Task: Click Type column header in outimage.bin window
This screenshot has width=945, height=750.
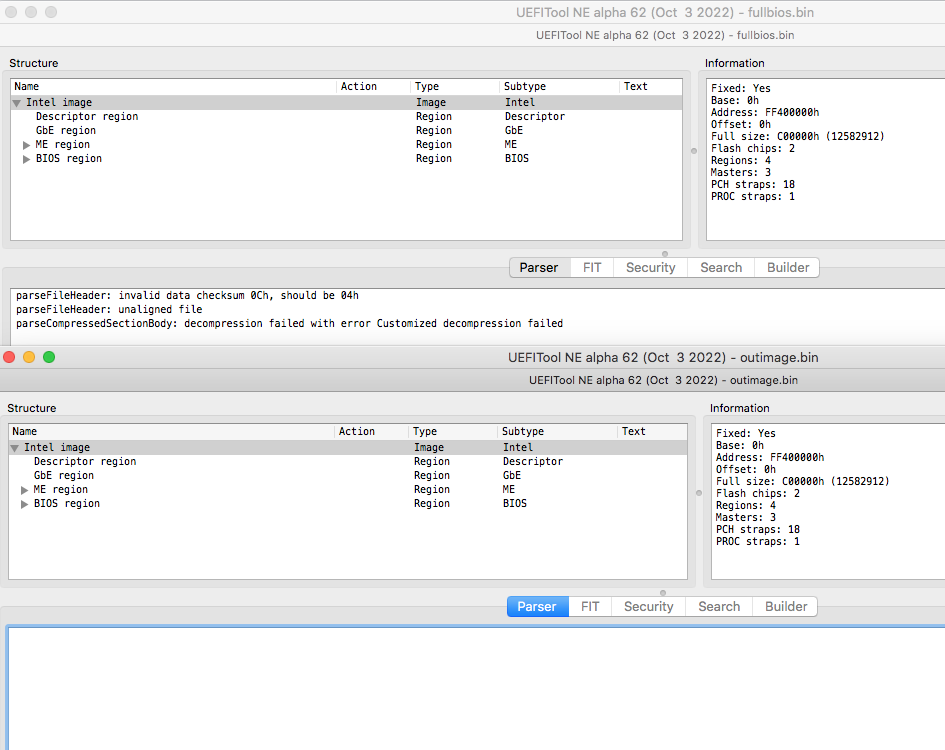Action: tap(453, 431)
